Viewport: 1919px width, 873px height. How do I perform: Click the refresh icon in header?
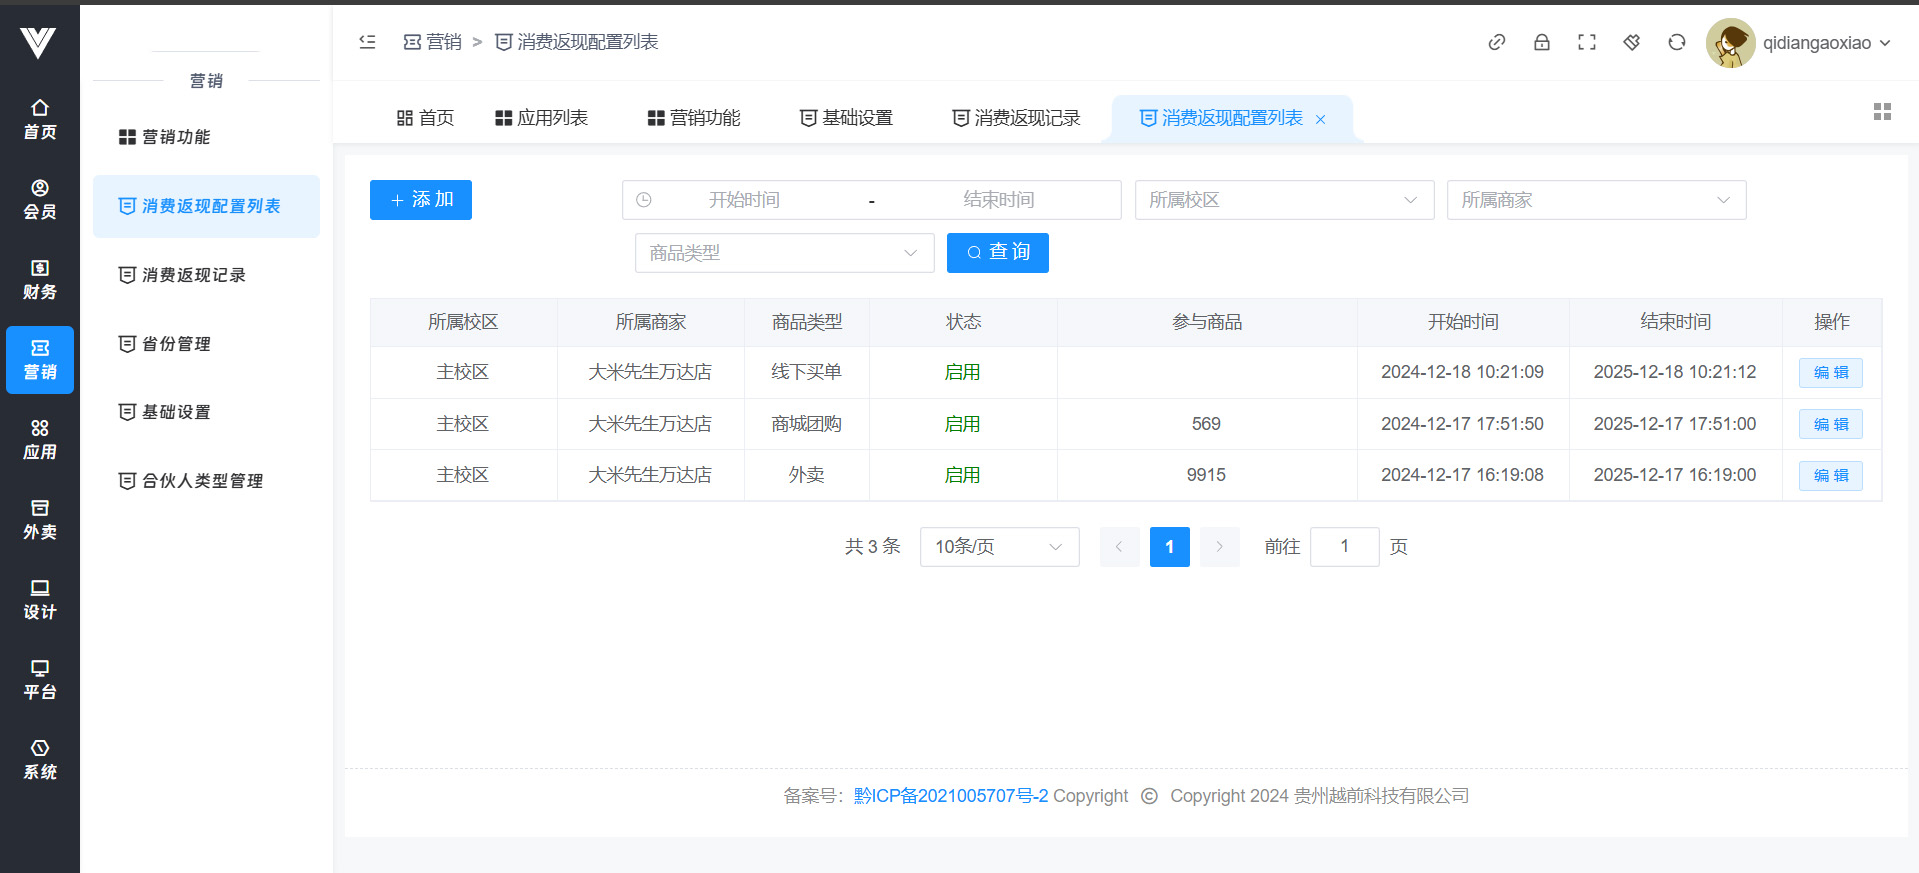[x=1676, y=42]
